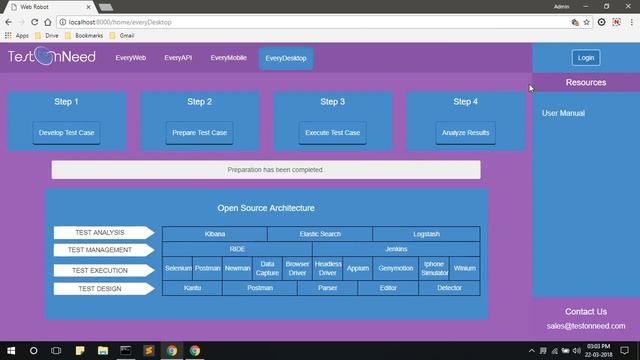Click the Kantu cell

click(192, 288)
